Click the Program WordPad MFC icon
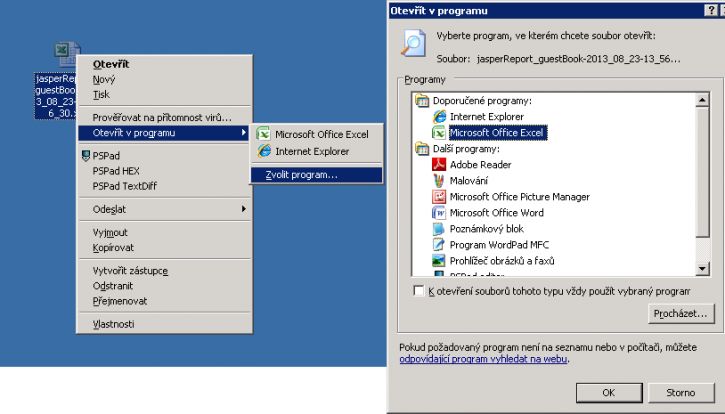Screen dimensions: 725x414 tap(438, 245)
